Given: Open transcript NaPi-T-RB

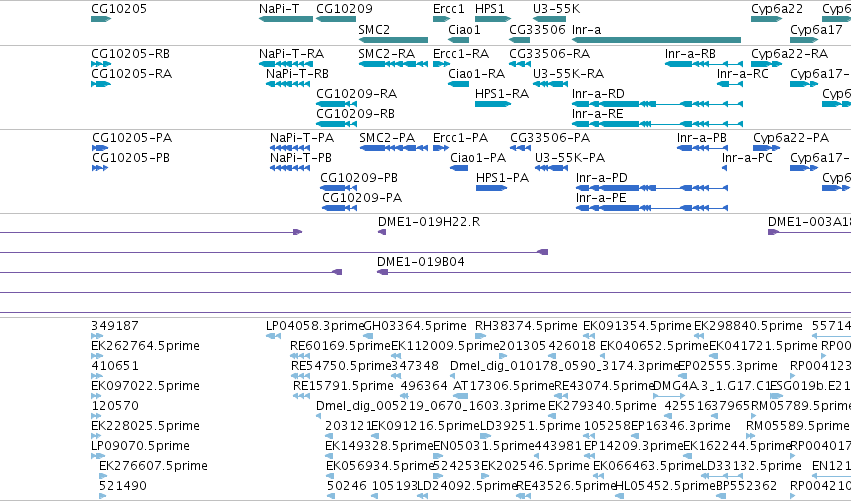Looking at the screenshot, I should pyautogui.click(x=297, y=74).
